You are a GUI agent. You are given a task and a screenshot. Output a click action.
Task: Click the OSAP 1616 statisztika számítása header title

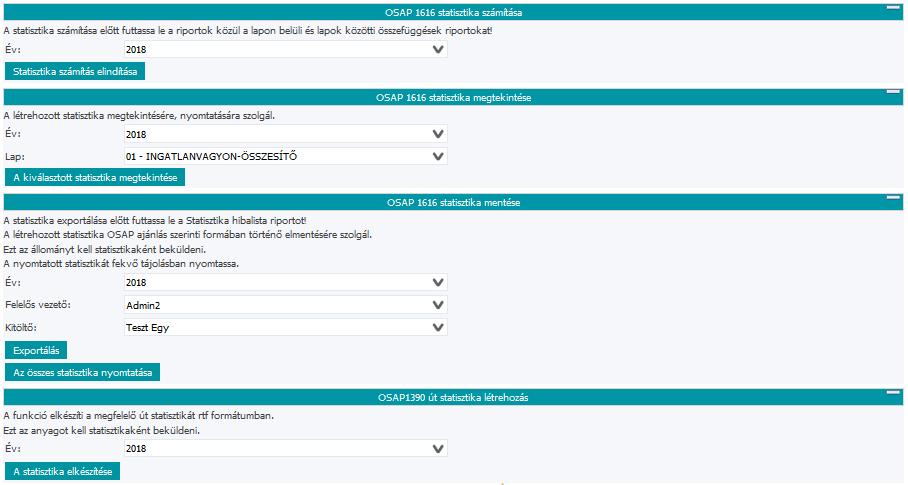click(453, 13)
